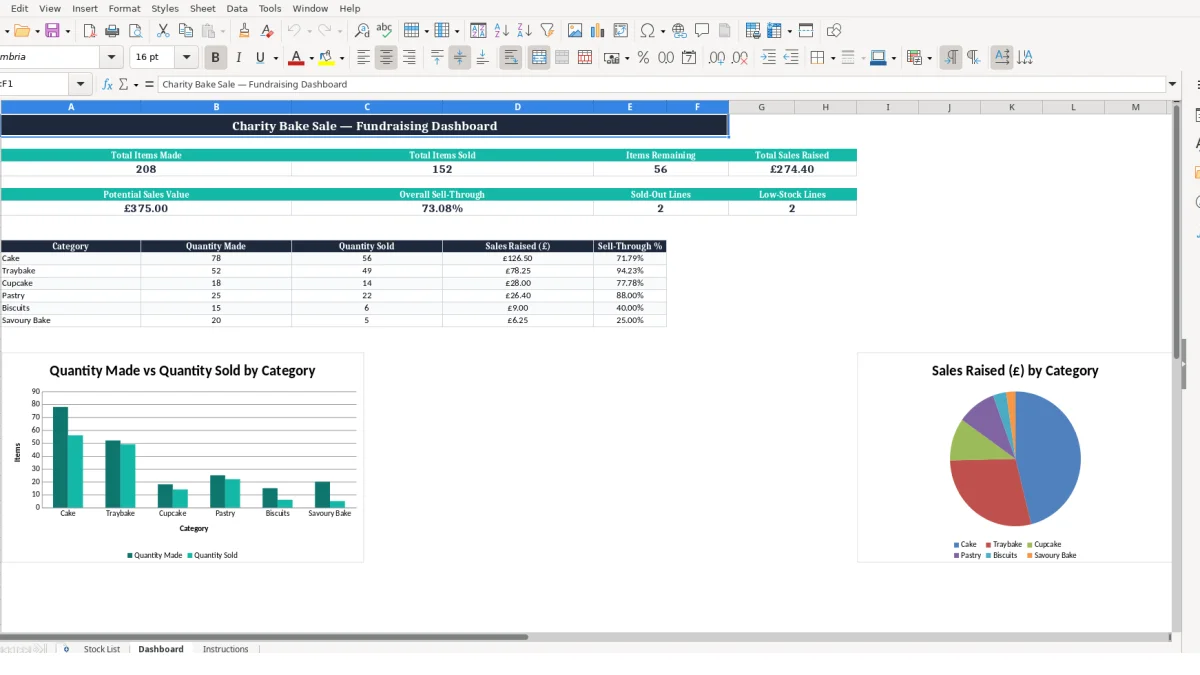Click the Save document icon
The height and width of the screenshot is (675, 1200).
(x=52, y=31)
